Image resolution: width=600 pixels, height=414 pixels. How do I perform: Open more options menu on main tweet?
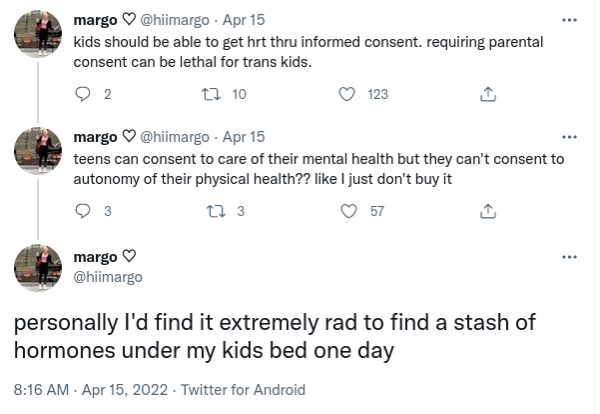click(570, 257)
